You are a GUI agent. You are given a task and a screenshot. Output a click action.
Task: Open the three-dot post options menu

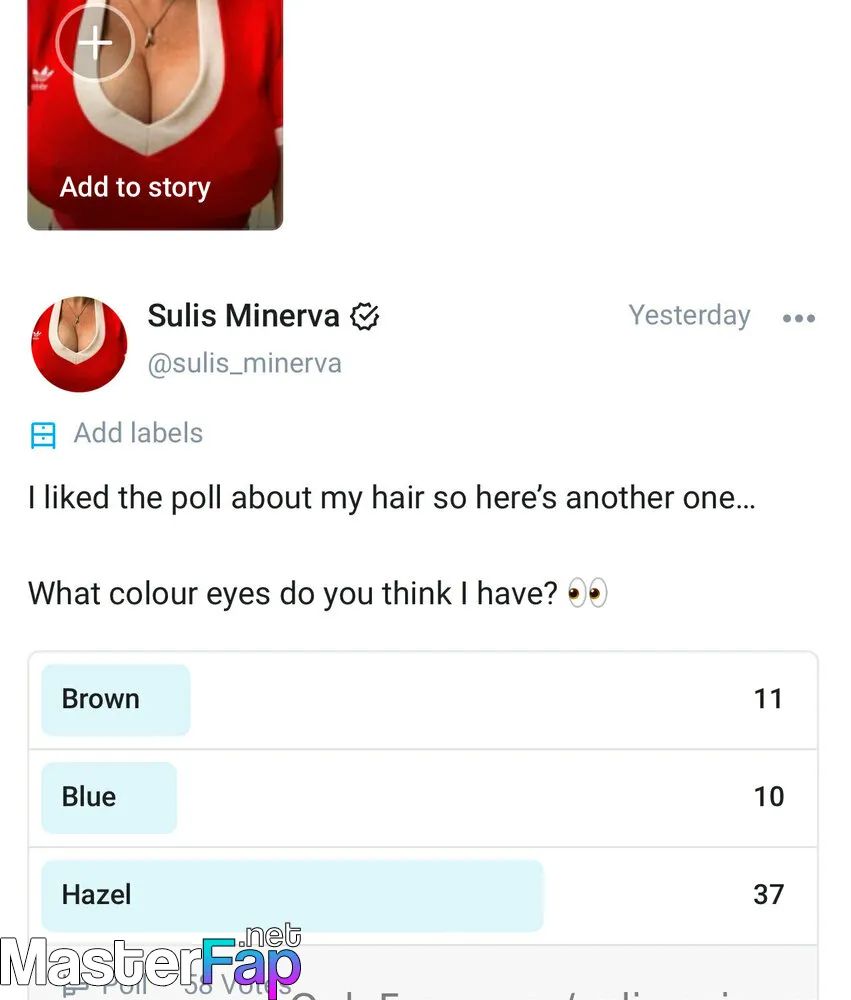799,318
